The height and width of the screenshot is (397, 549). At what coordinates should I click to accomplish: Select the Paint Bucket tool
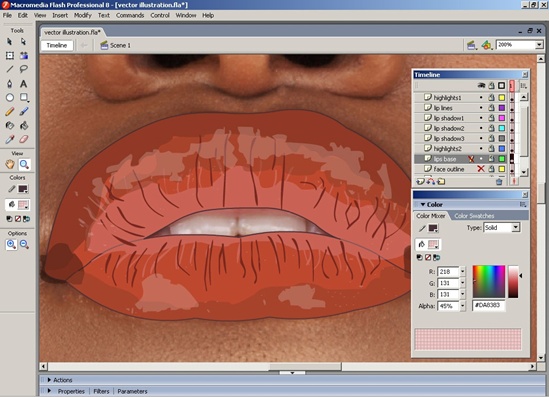(x=23, y=125)
